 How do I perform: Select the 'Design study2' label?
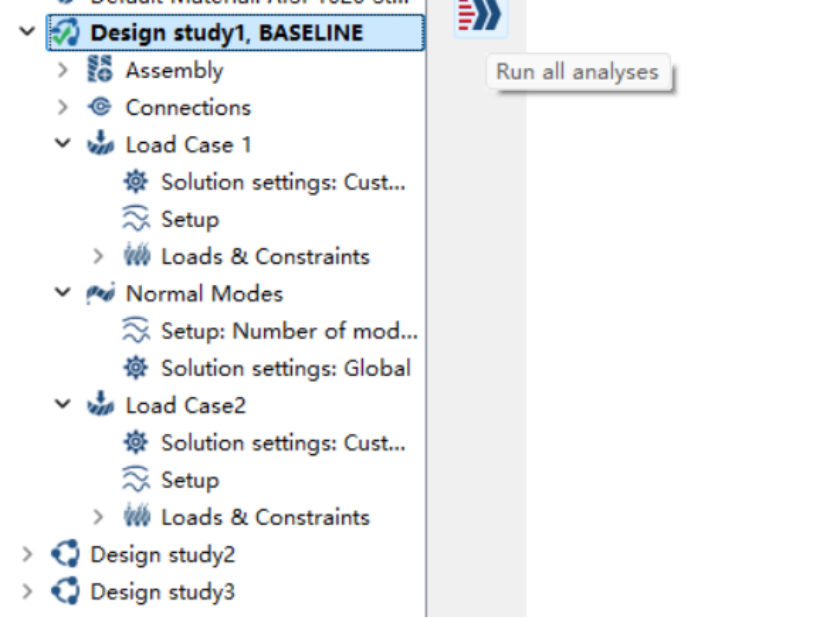[x=163, y=555]
